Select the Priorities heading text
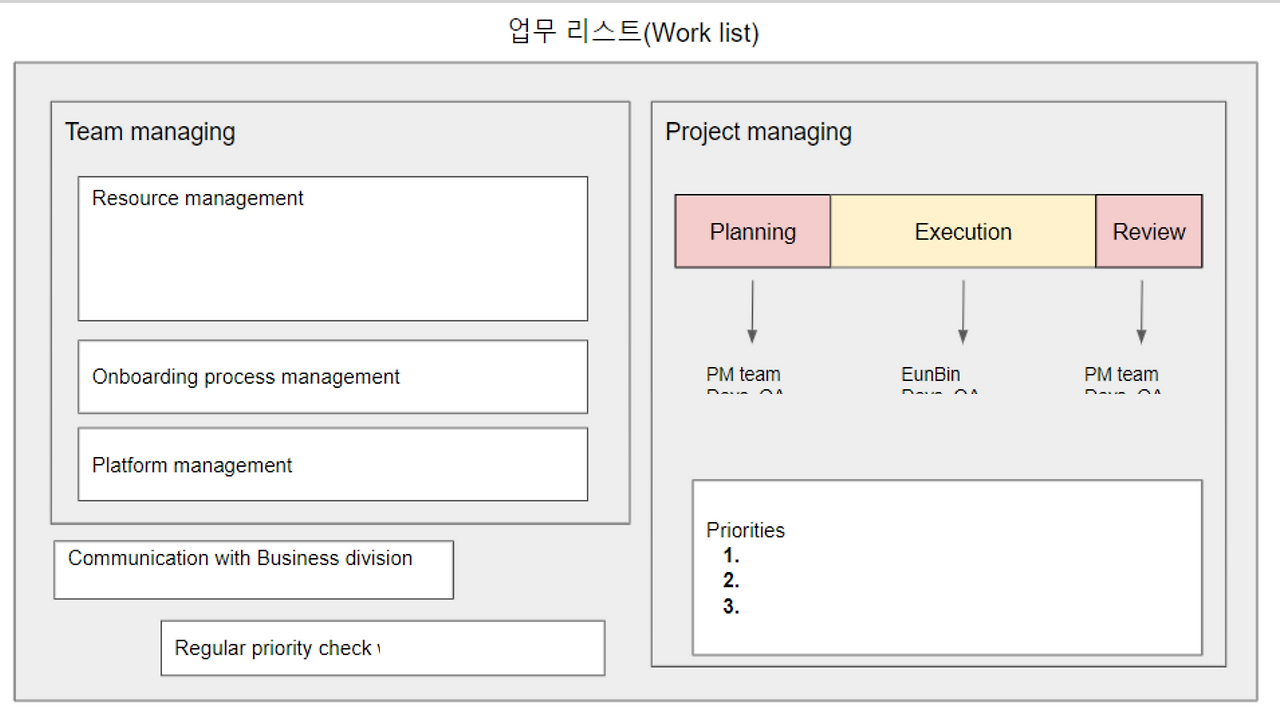The height and width of the screenshot is (720, 1280). point(745,530)
